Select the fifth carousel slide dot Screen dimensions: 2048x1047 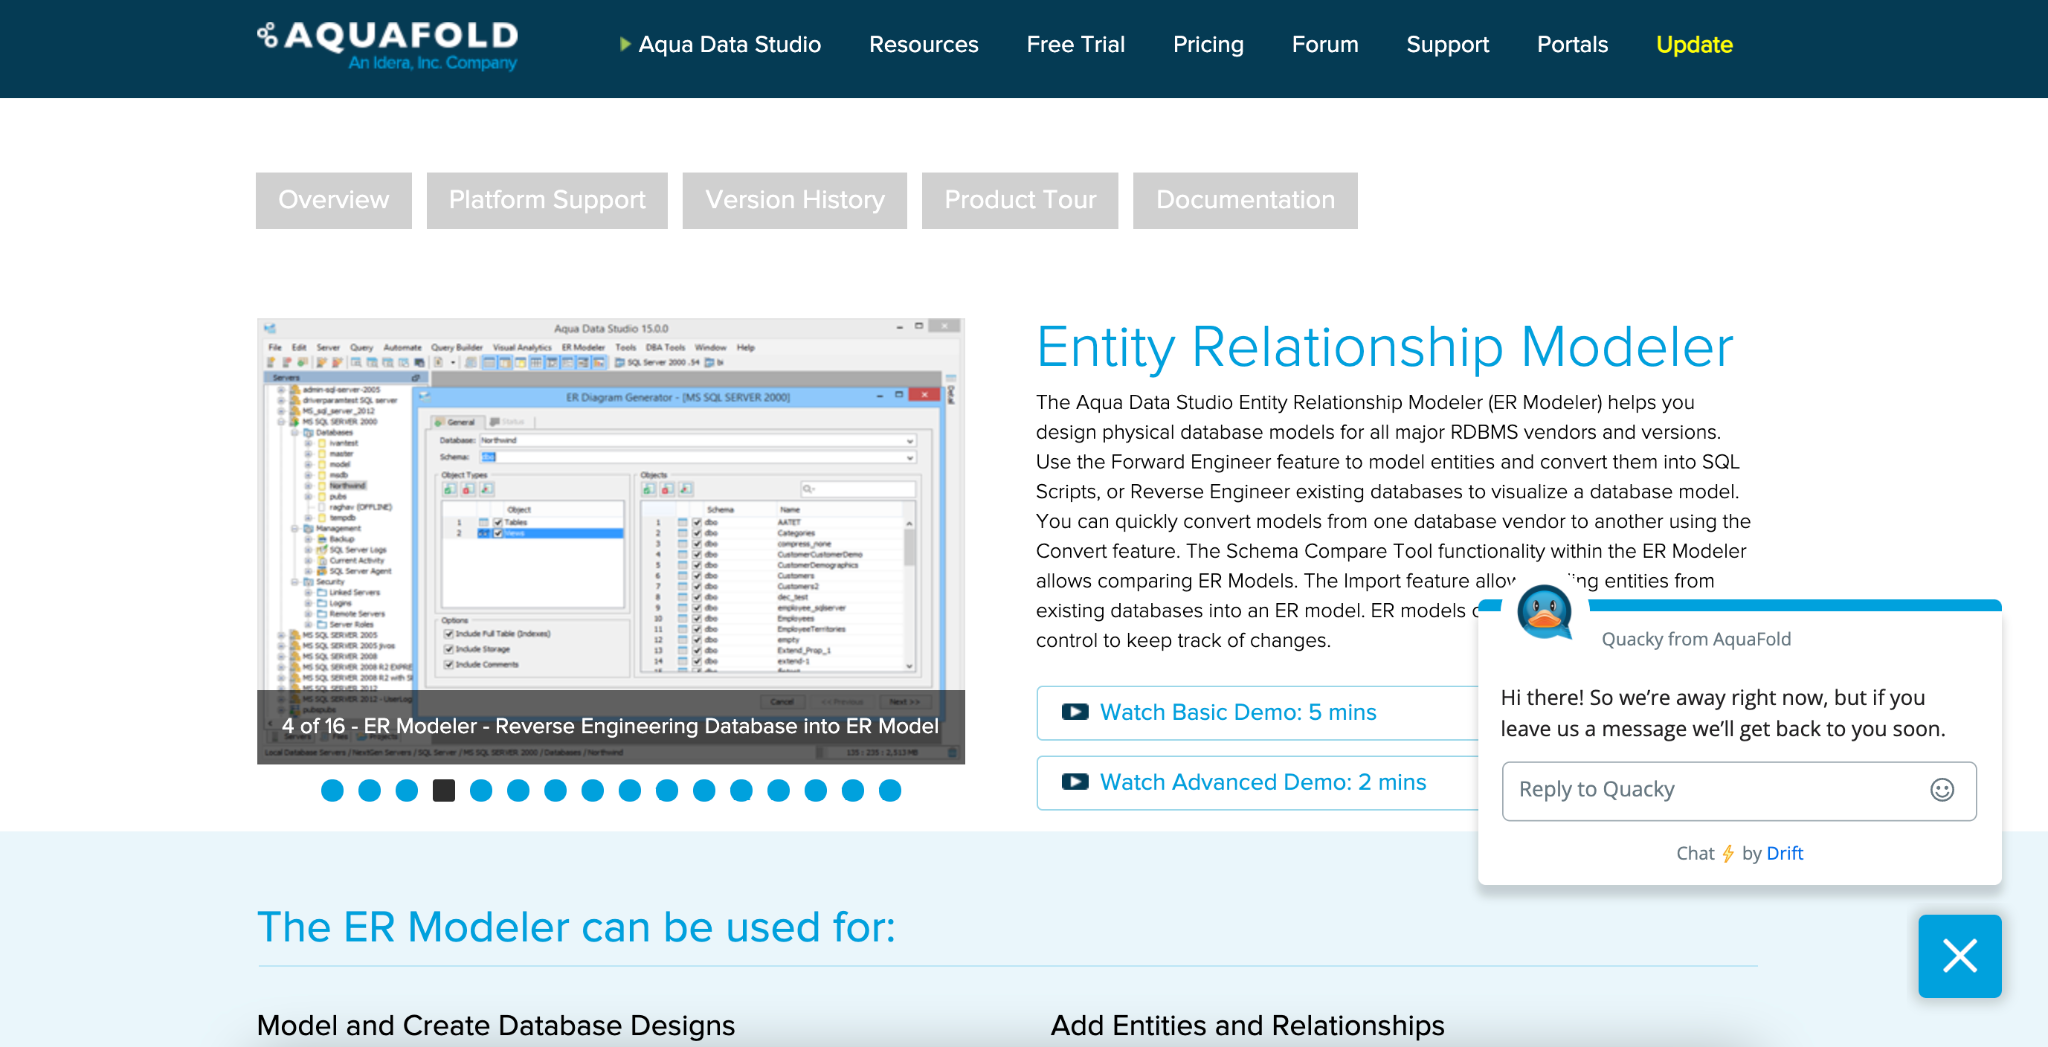[x=481, y=791]
